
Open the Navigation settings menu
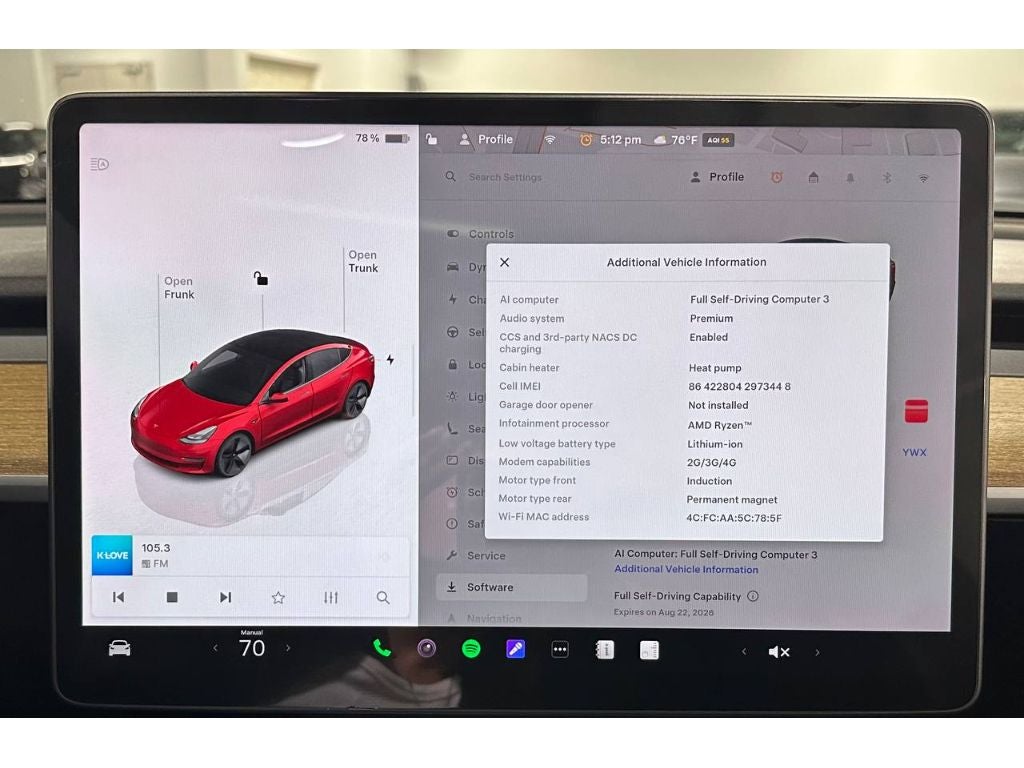484,618
